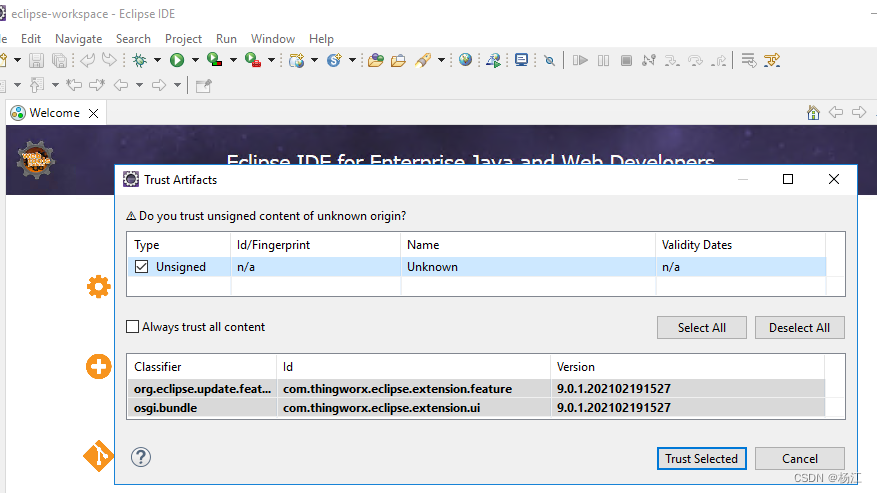Open the dropdown next to External Tools
877x493 pixels.
pyautogui.click(x=271, y=60)
